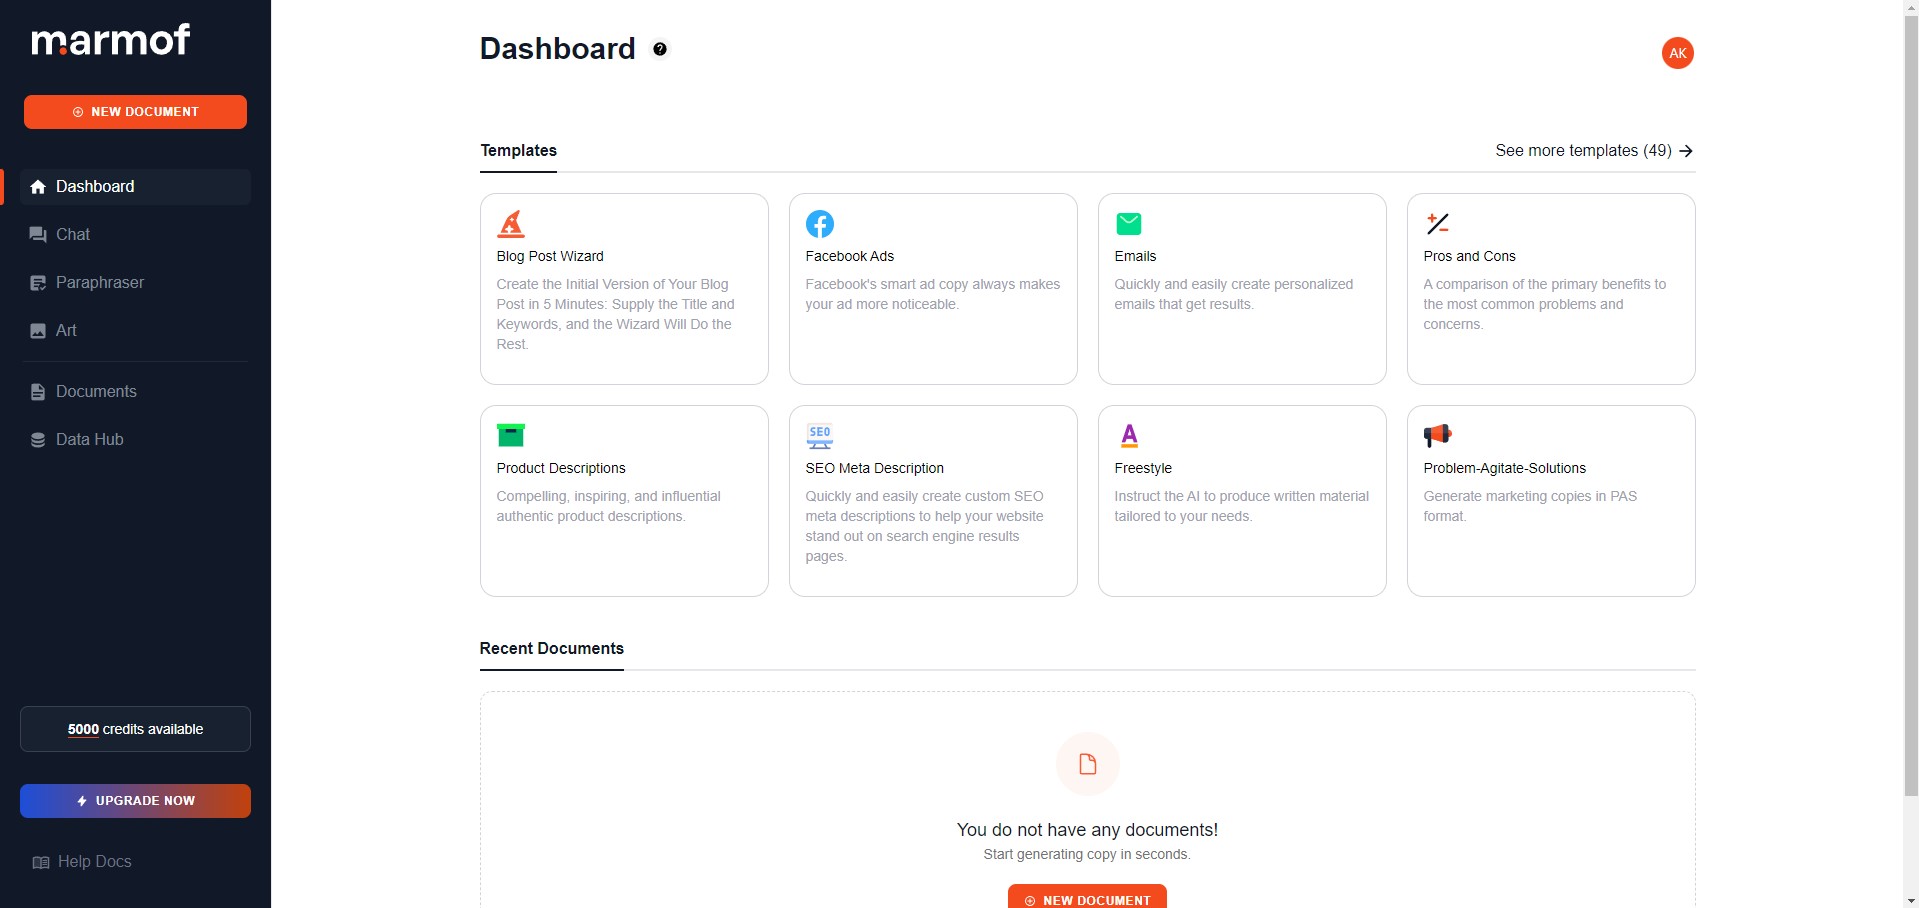Click the page vertical scrollbar down arrow
Image resolution: width=1919 pixels, height=908 pixels.
(1911, 900)
